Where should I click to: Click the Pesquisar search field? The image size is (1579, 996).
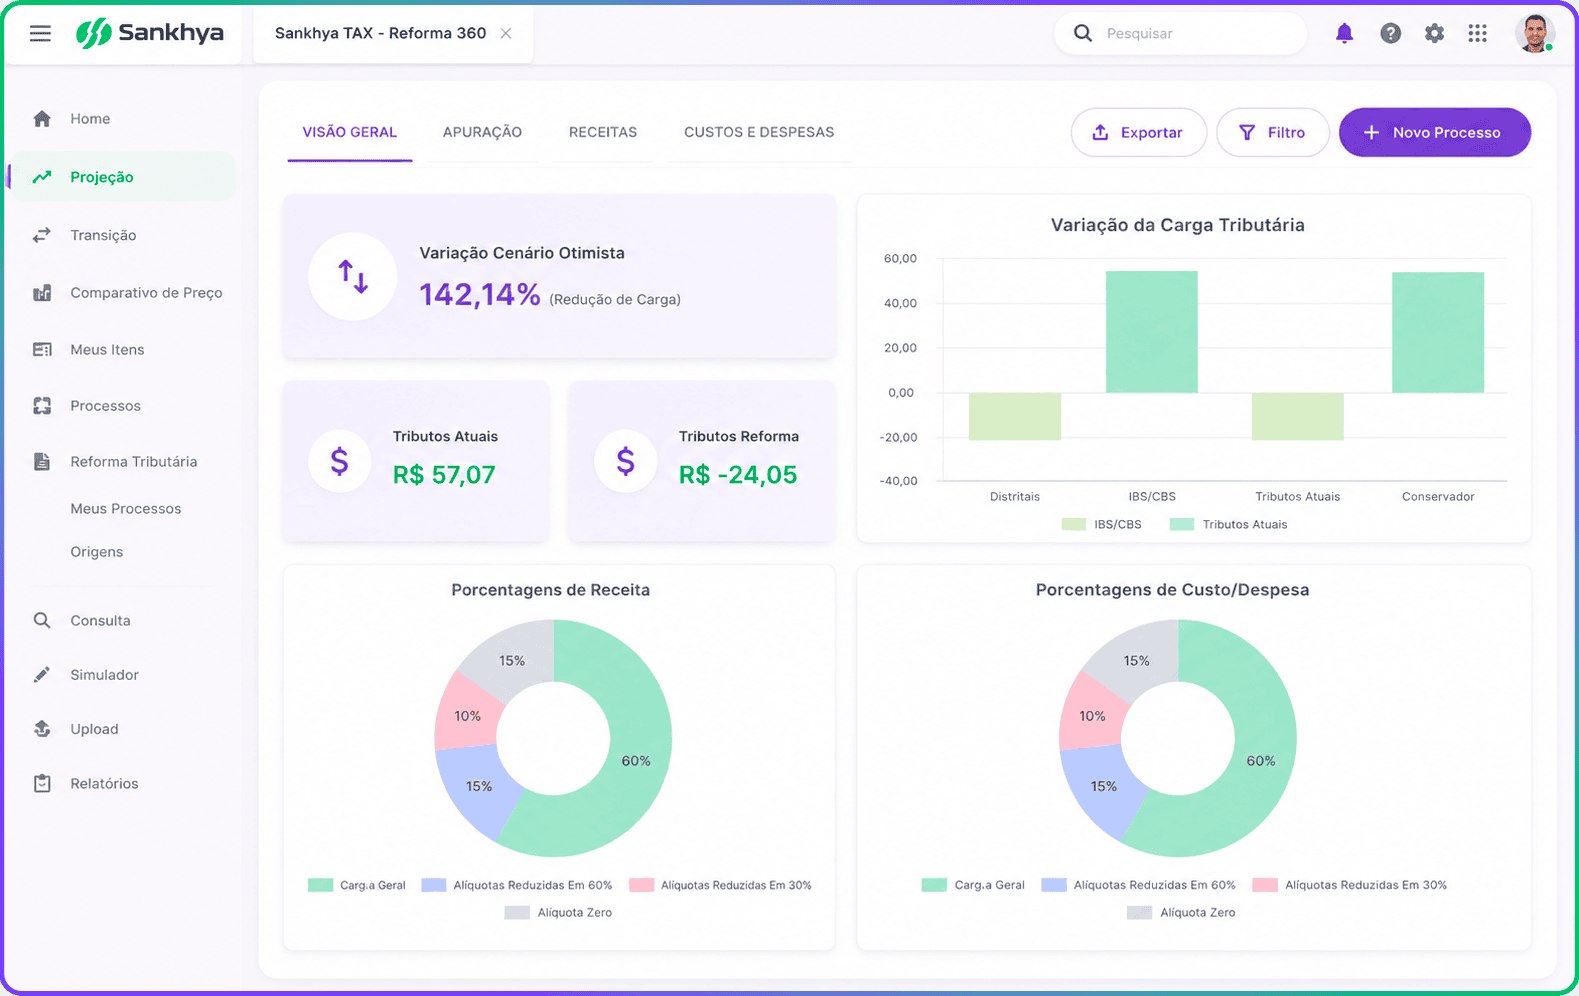(x=1180, y=33)
